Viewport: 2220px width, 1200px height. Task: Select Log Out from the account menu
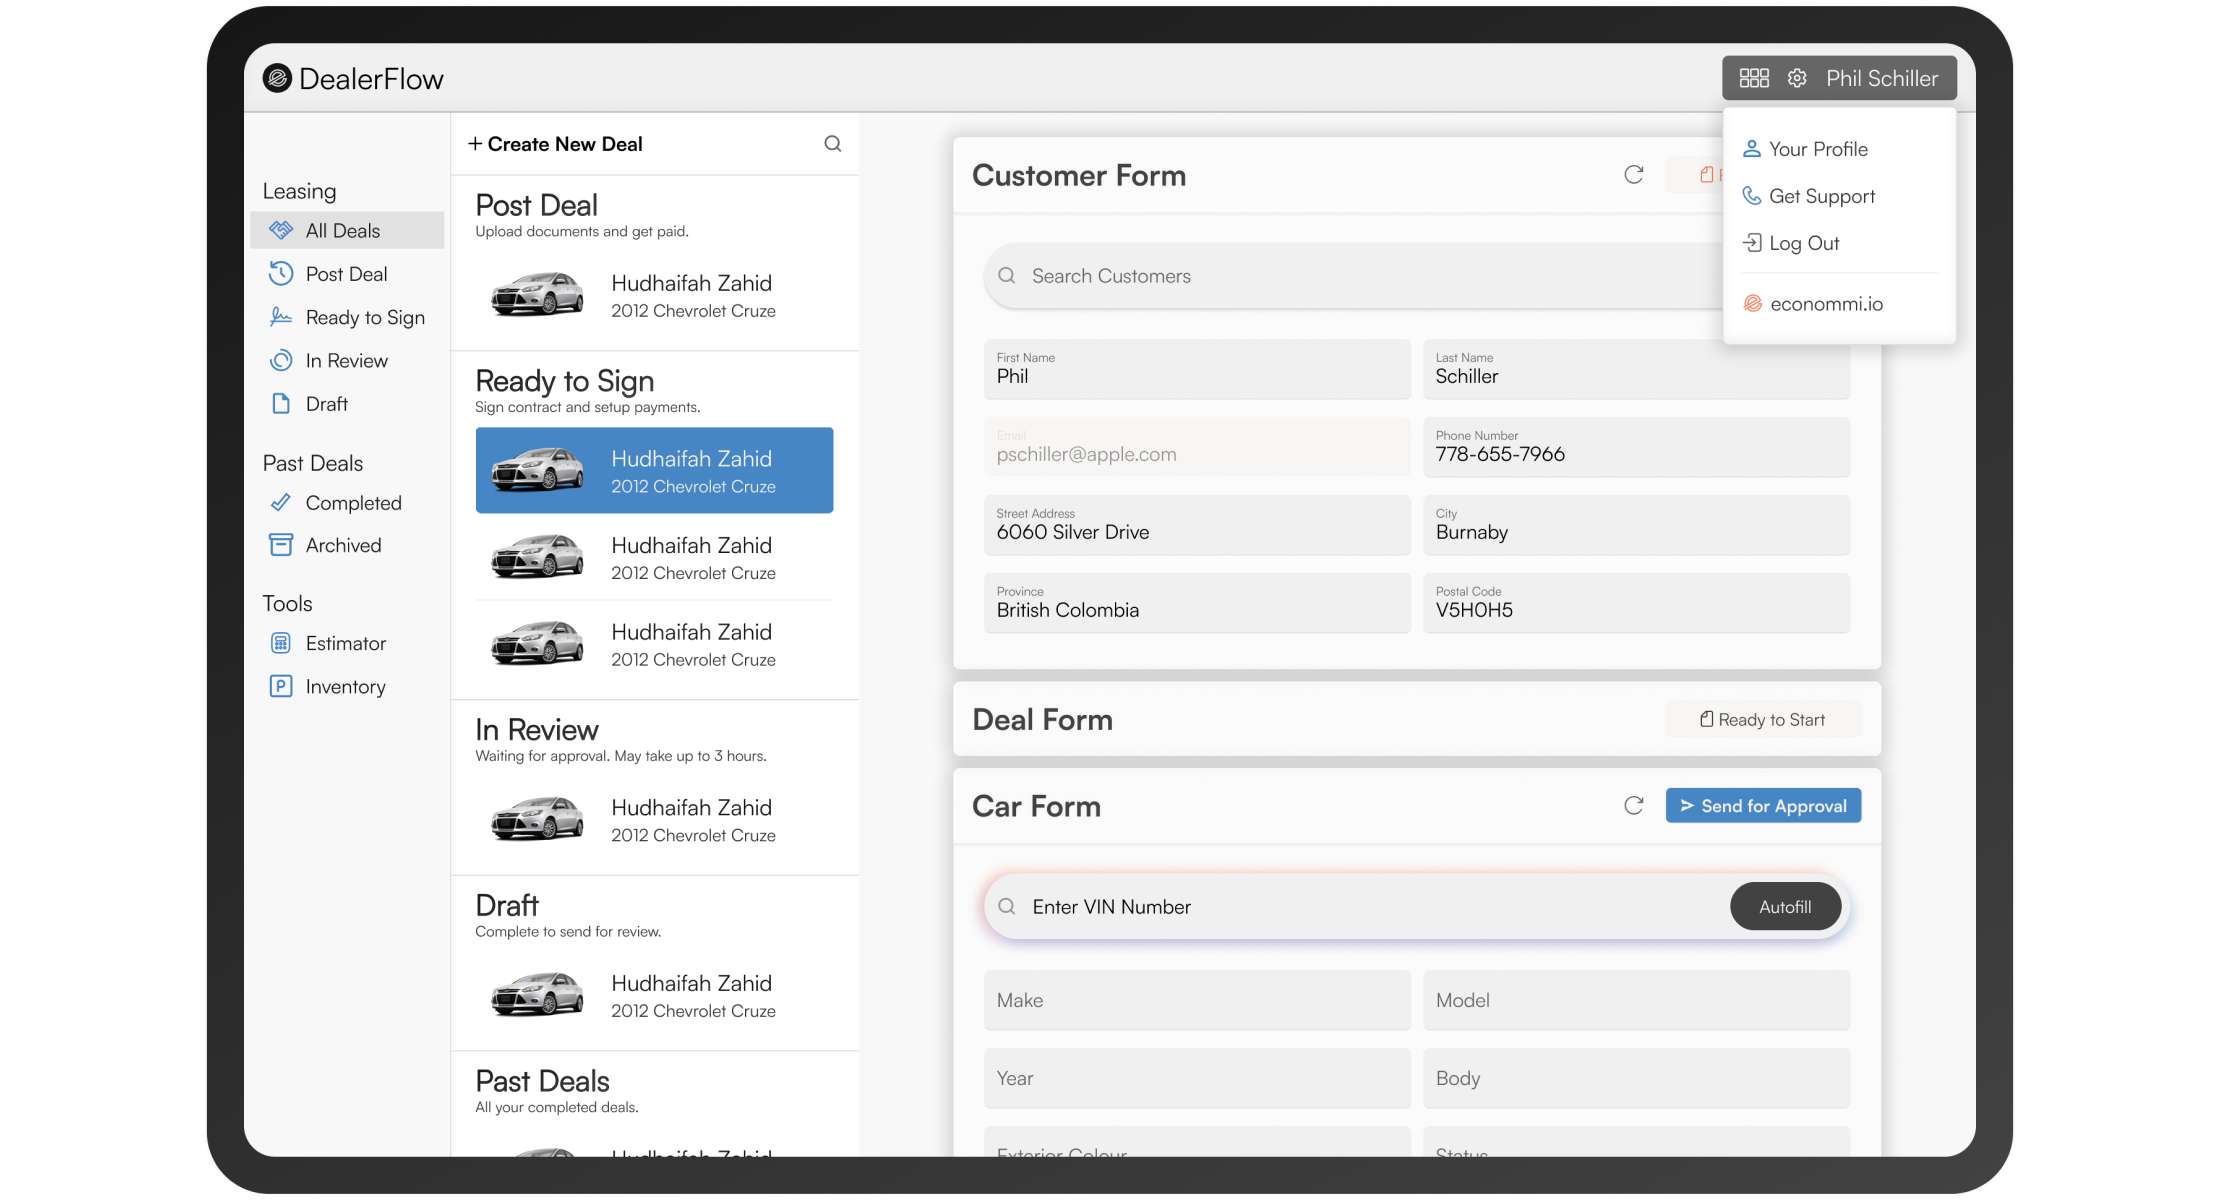coord(1804,243)
